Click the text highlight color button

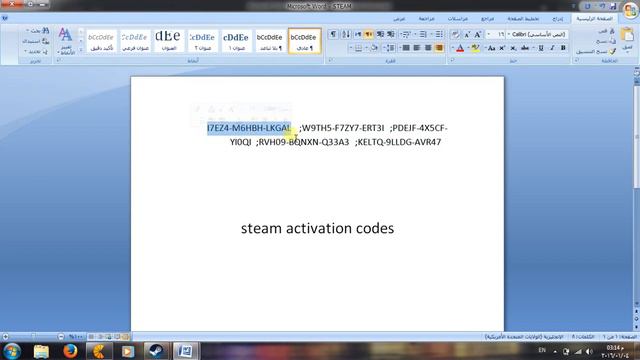point(476,48)
